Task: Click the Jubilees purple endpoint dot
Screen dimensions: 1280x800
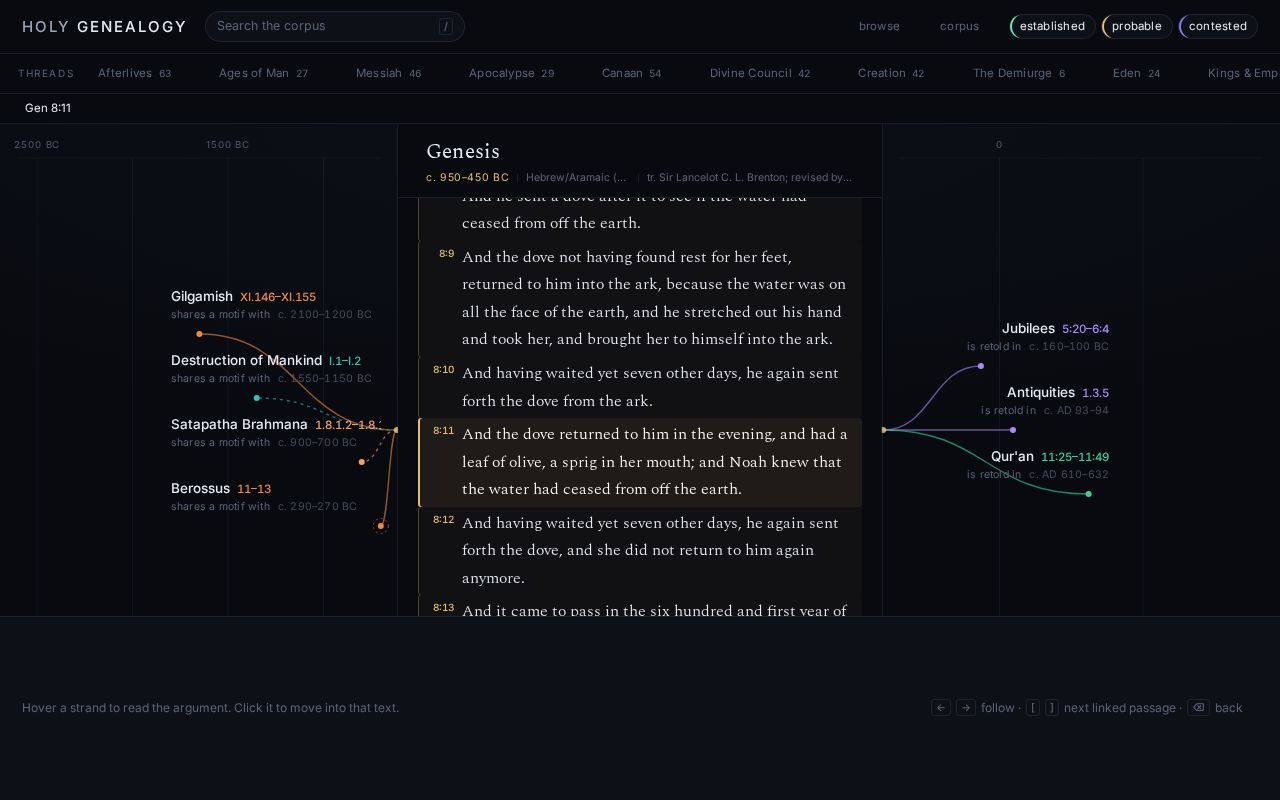Action: [981, 366]
